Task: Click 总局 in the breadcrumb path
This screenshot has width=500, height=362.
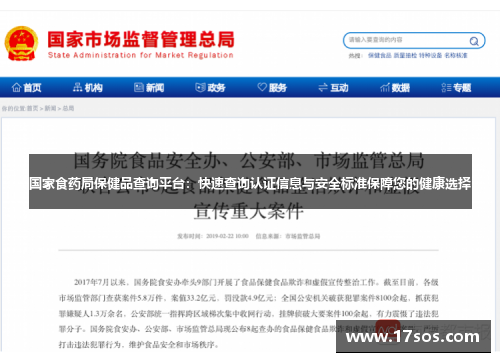Action: (68, 108)
